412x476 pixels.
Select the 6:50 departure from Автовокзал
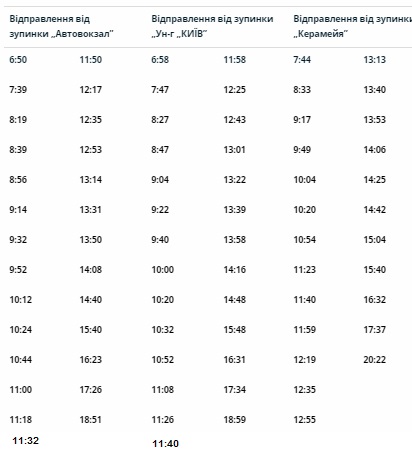point(18,60)
